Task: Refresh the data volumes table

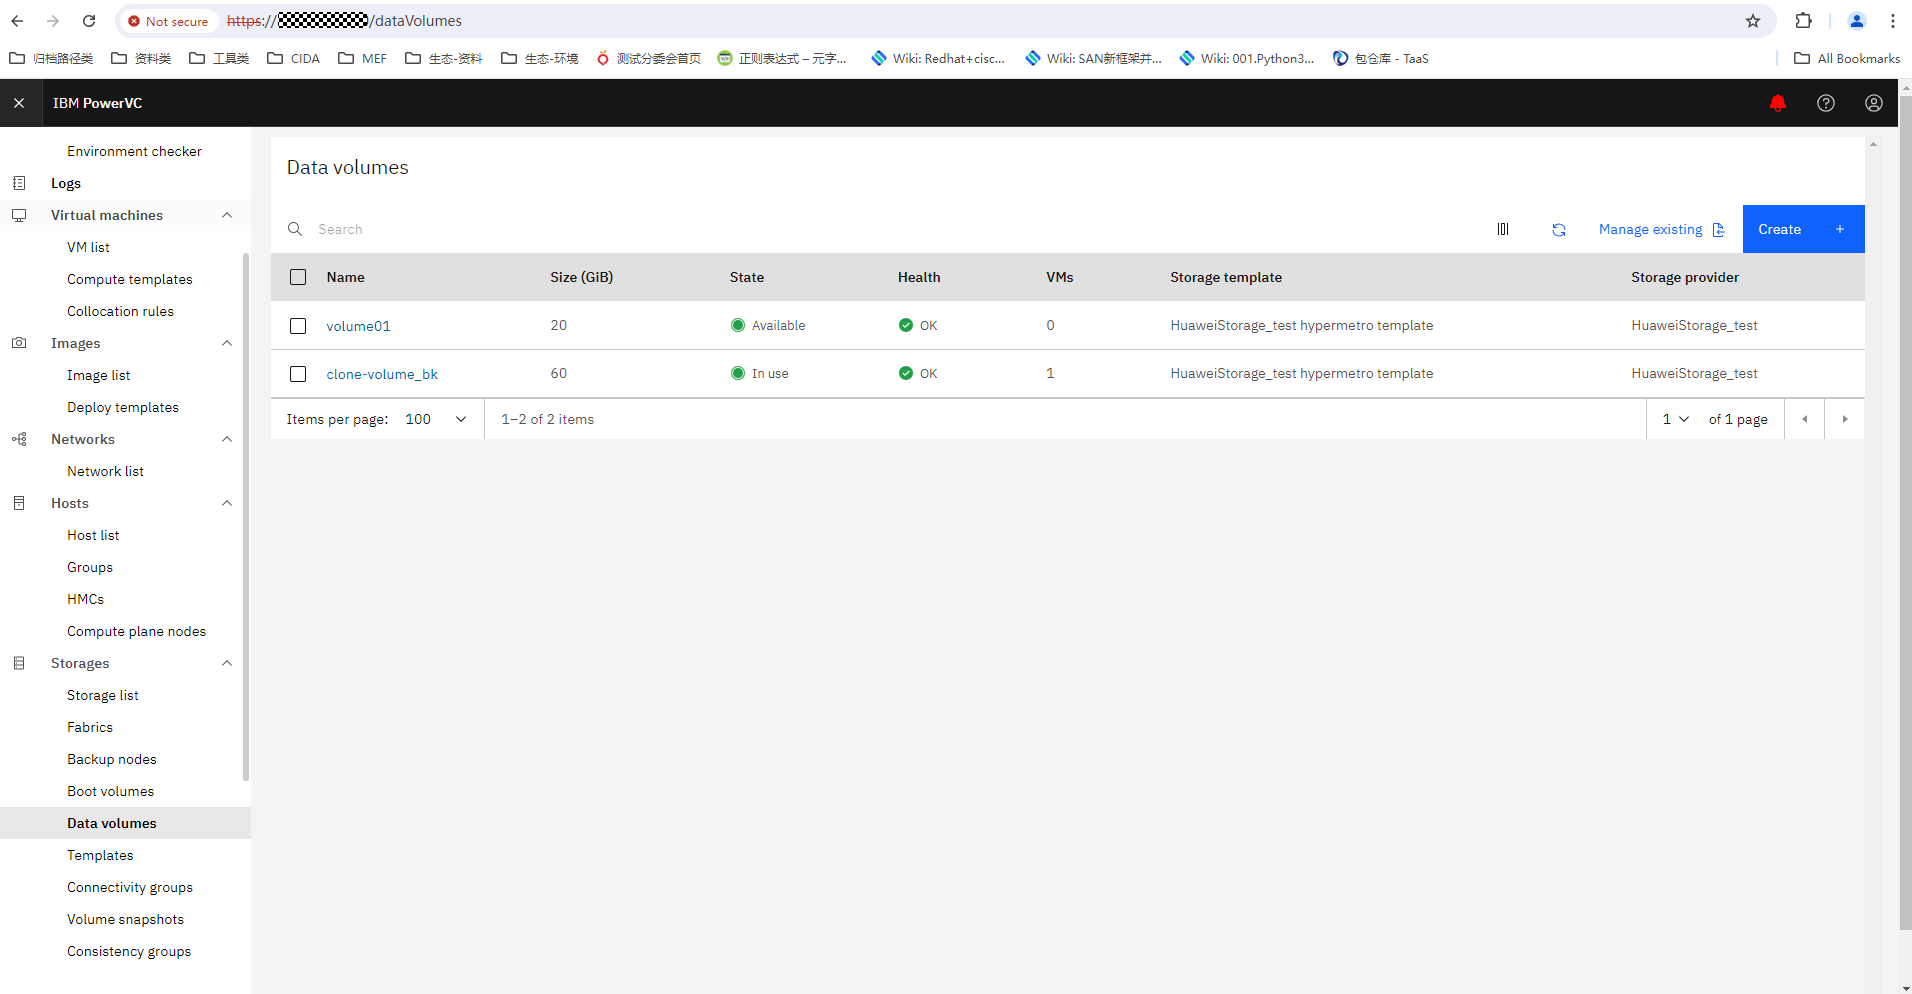Action: click(x=1559, y=229)
